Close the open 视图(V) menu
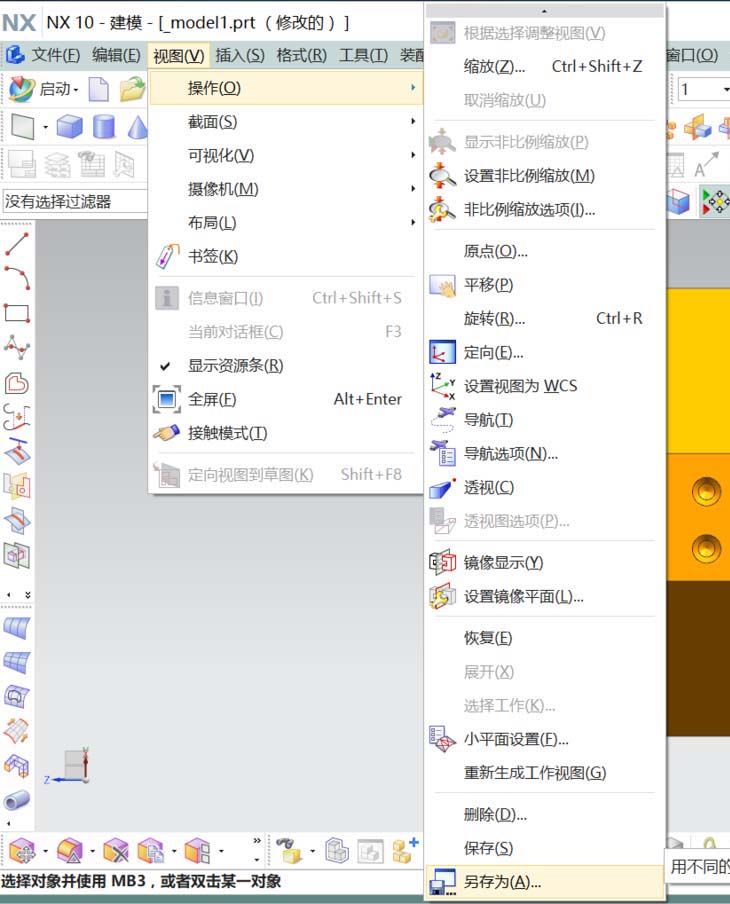This screenshot has height=904, width=730. coord(178,56)
